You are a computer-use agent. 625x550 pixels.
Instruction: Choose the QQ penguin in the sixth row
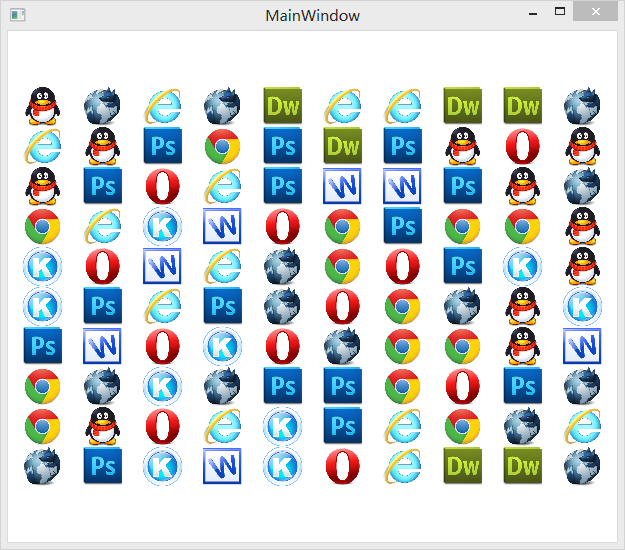pos(523,306)
